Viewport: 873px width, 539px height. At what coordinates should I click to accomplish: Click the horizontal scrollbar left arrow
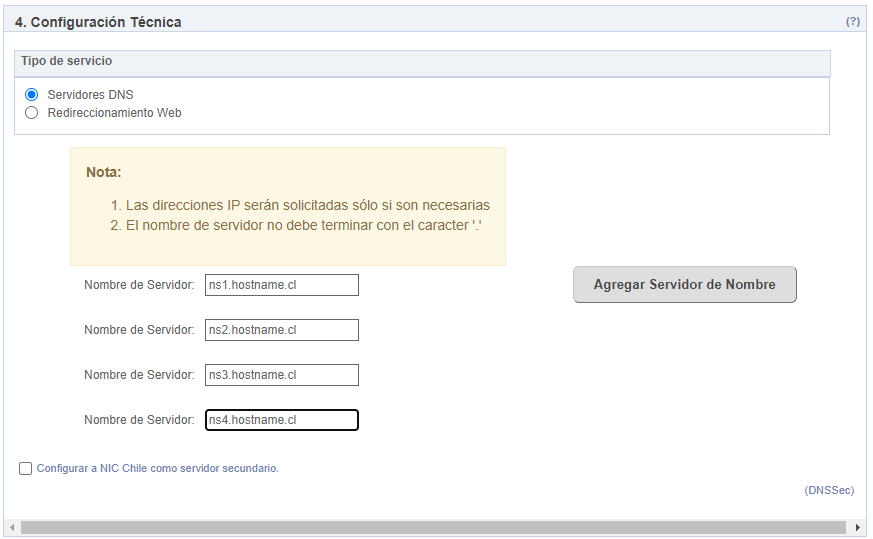(12, 527)
